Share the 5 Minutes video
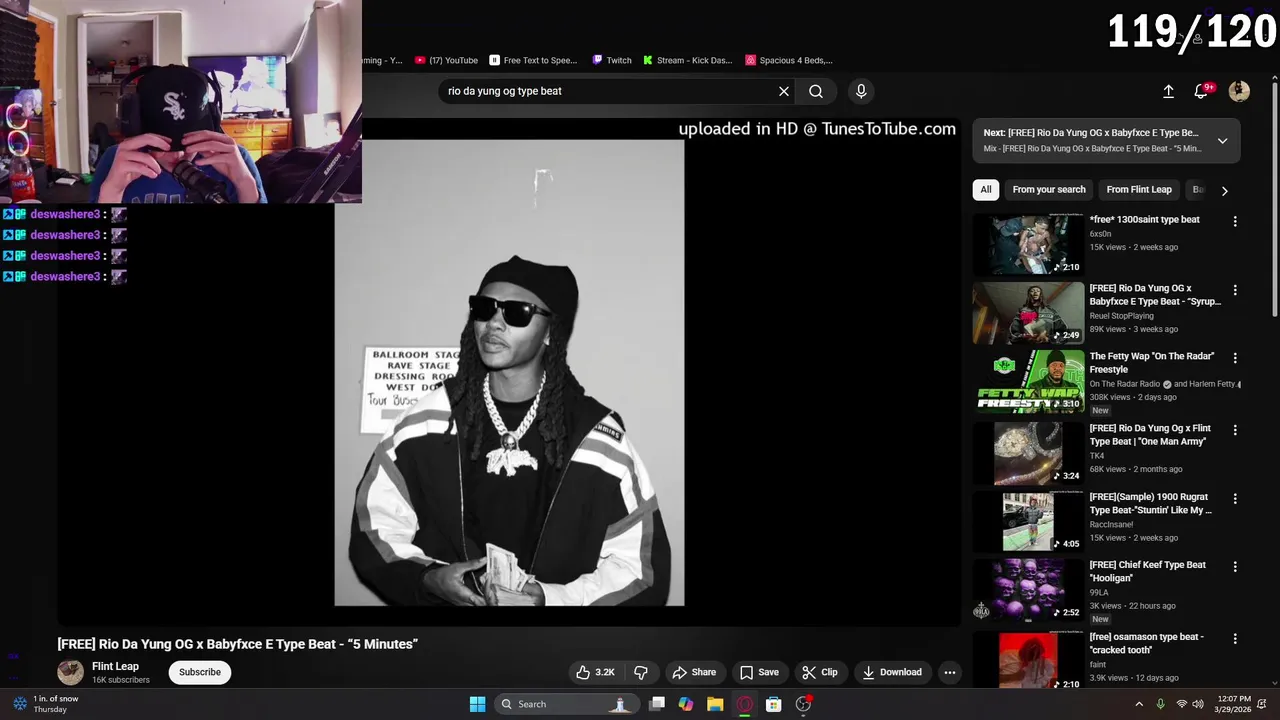This screenshot has width=1280, height=720. 693,672
